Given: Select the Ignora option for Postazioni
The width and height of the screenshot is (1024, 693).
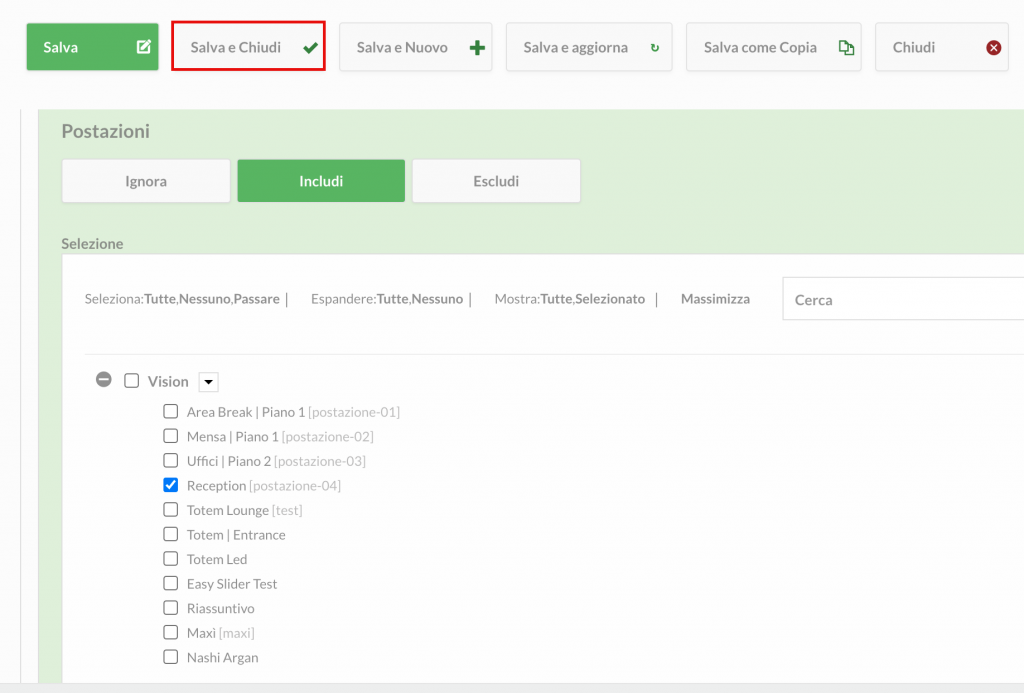Looking at the screenshot, I should point(146,181).
